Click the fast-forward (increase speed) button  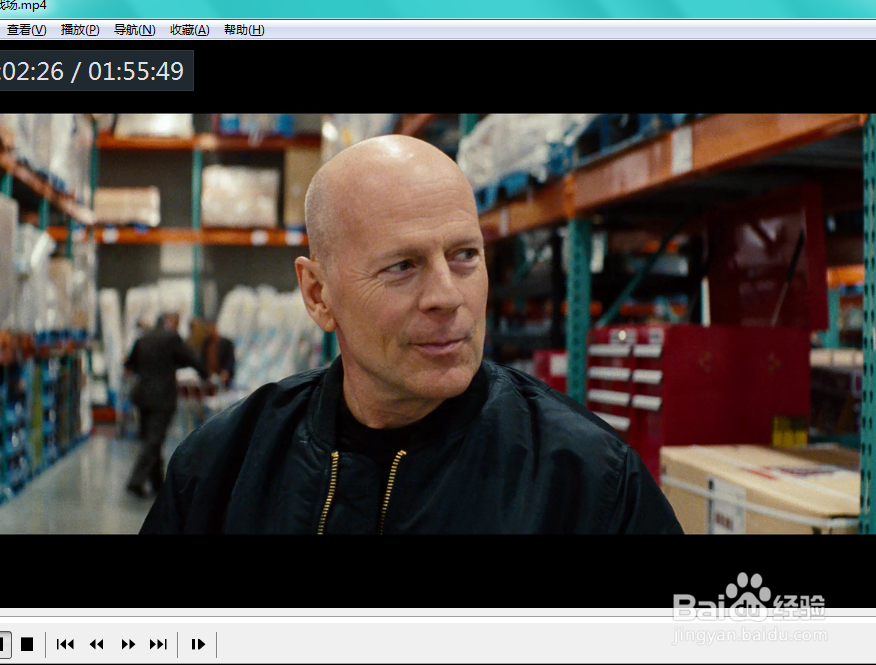(x=128, y=644)
